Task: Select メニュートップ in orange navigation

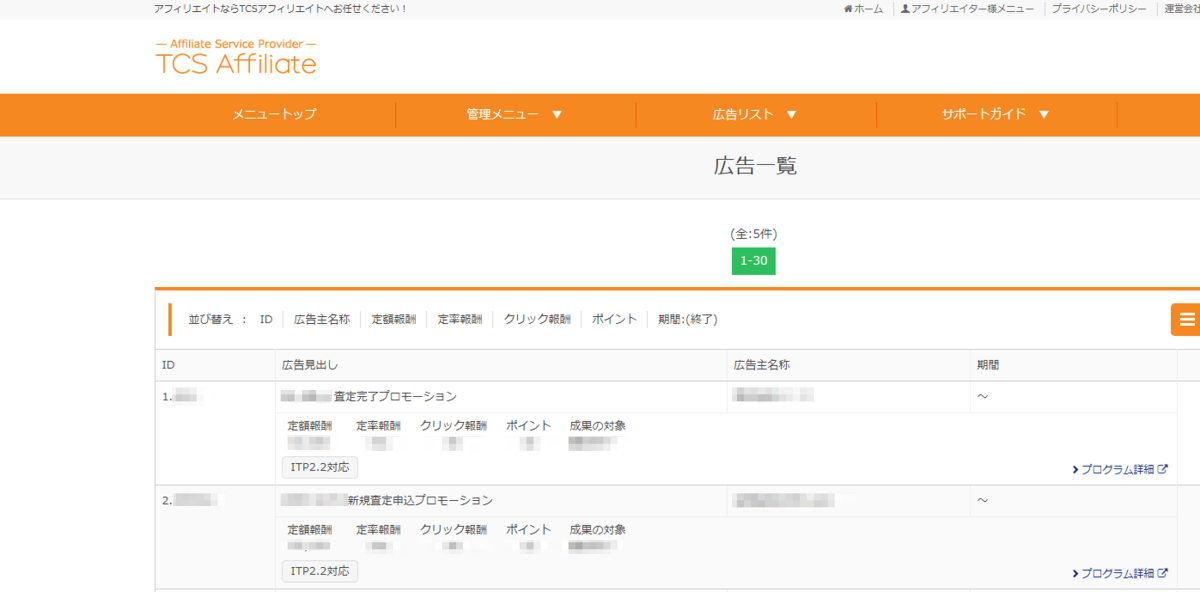Action: 274,115
